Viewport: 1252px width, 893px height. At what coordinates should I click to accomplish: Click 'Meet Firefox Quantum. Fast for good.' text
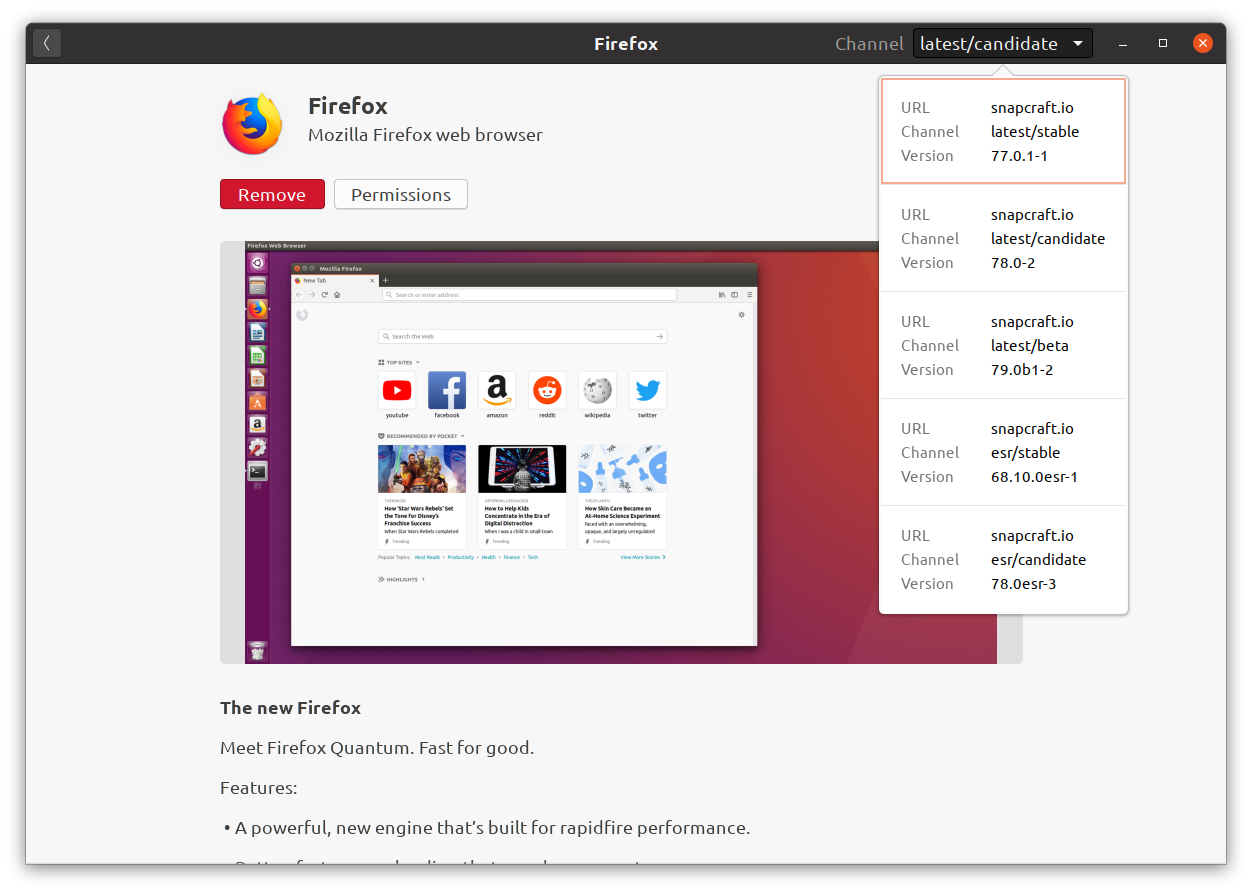pyautogui.click(x=377, y=748)
